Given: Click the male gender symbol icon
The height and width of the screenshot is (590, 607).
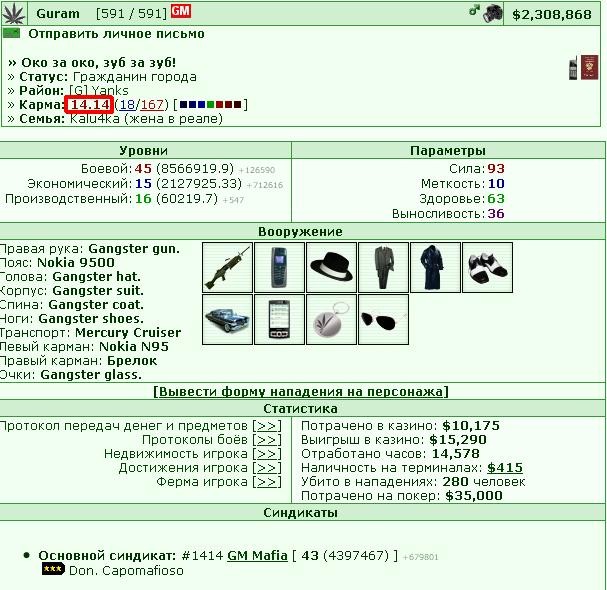Looking at the screenshot, I should coord(474,10).
